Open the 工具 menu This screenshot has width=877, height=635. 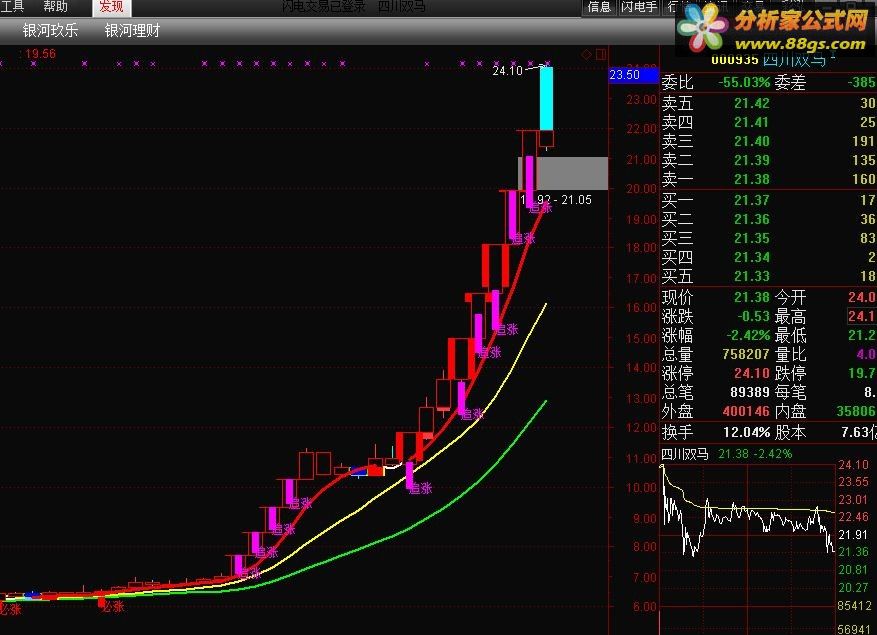coord(12,7)
